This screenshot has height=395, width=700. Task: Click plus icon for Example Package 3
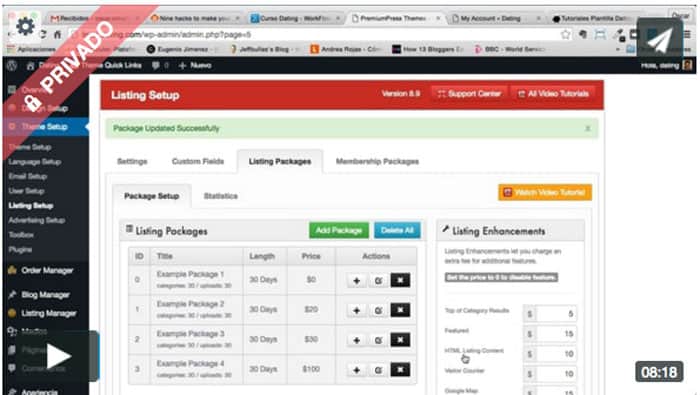click(x=356, y=340)
